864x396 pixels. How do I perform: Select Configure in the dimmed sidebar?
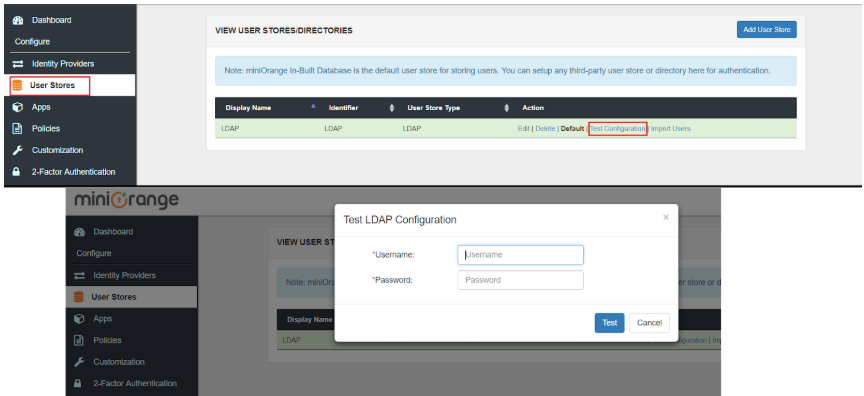point(94,253)
